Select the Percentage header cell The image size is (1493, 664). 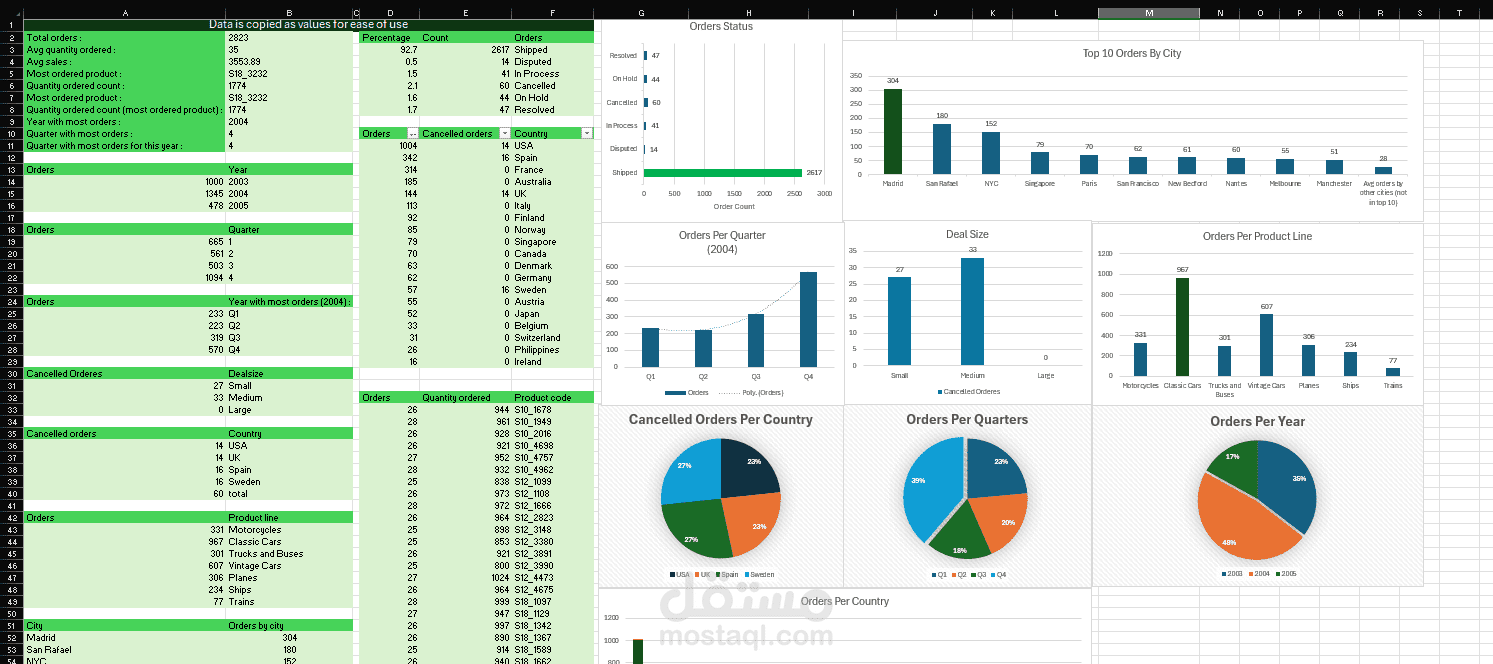tap(389, 38)
